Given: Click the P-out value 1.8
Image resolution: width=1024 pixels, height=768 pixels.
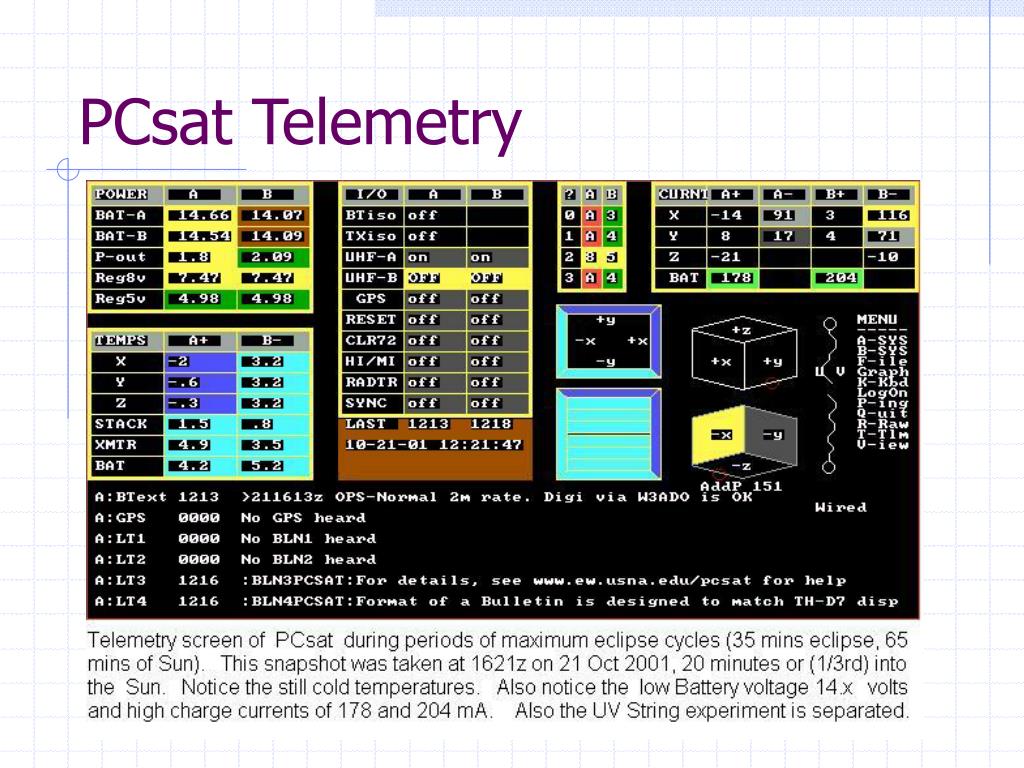Looking at the screenshot, I should click(x=194, y=257).
